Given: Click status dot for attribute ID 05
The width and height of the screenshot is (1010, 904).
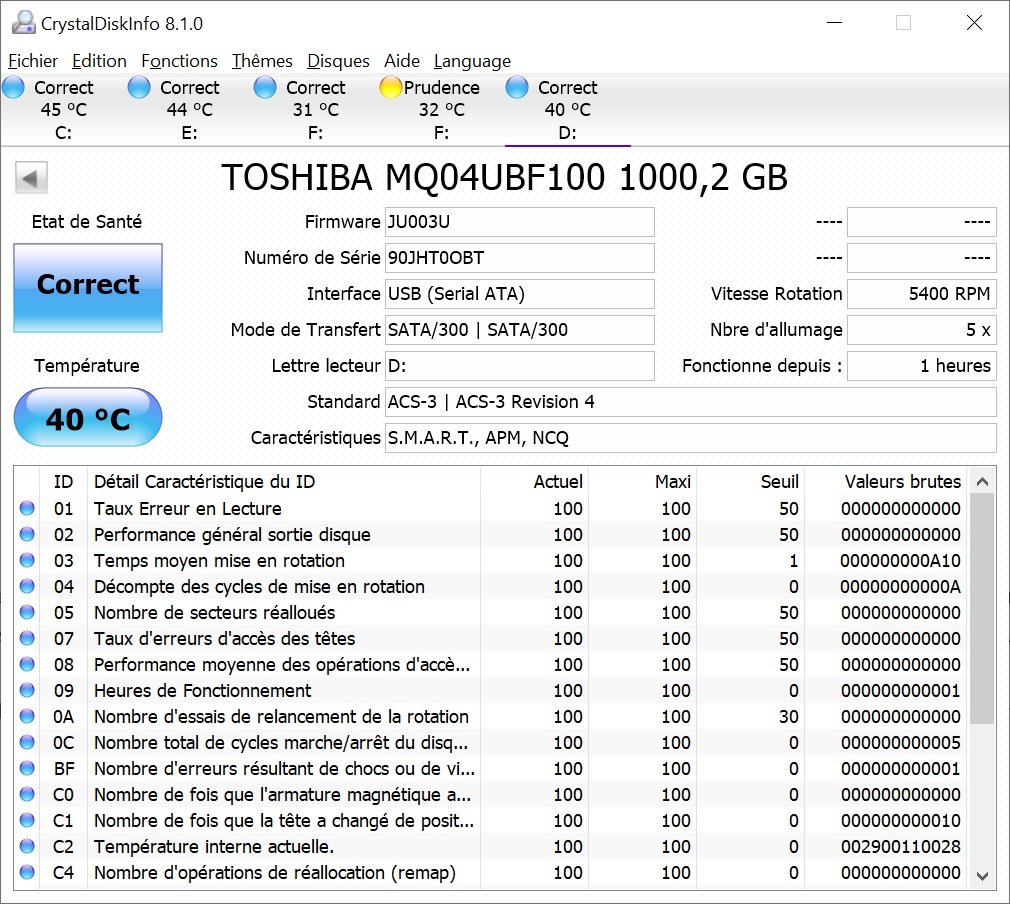Looking at the screenshot, I should click(27, 612).
